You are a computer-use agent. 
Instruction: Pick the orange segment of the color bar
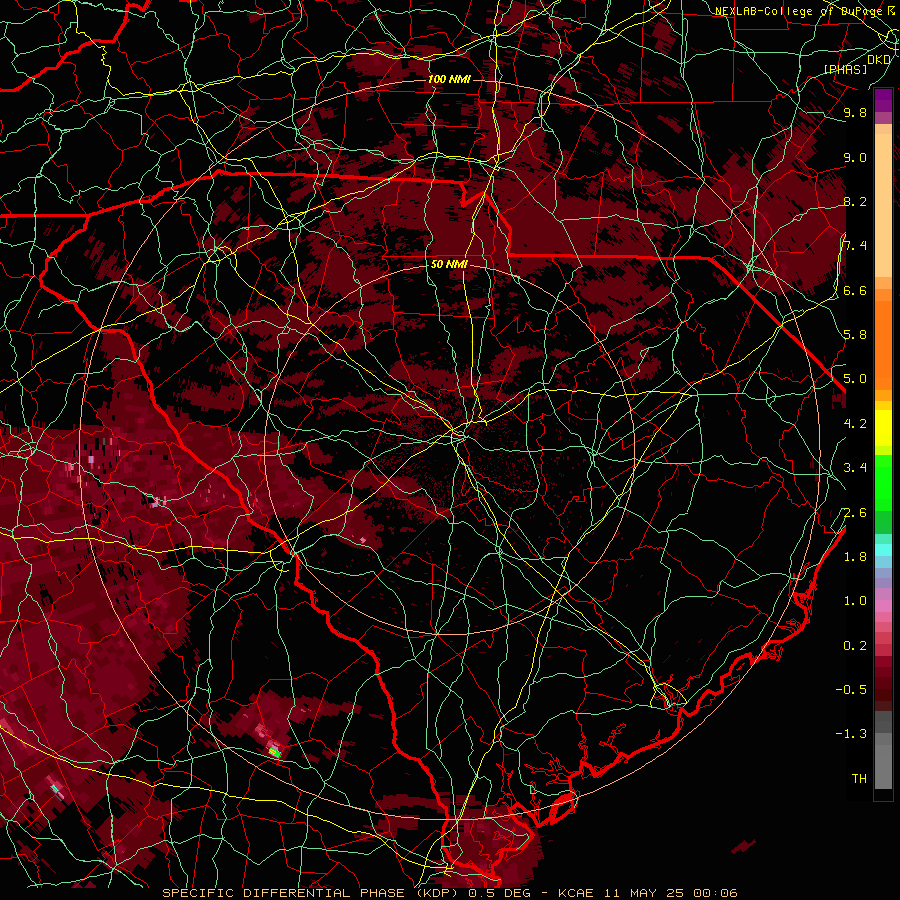[x=883, y=344]
